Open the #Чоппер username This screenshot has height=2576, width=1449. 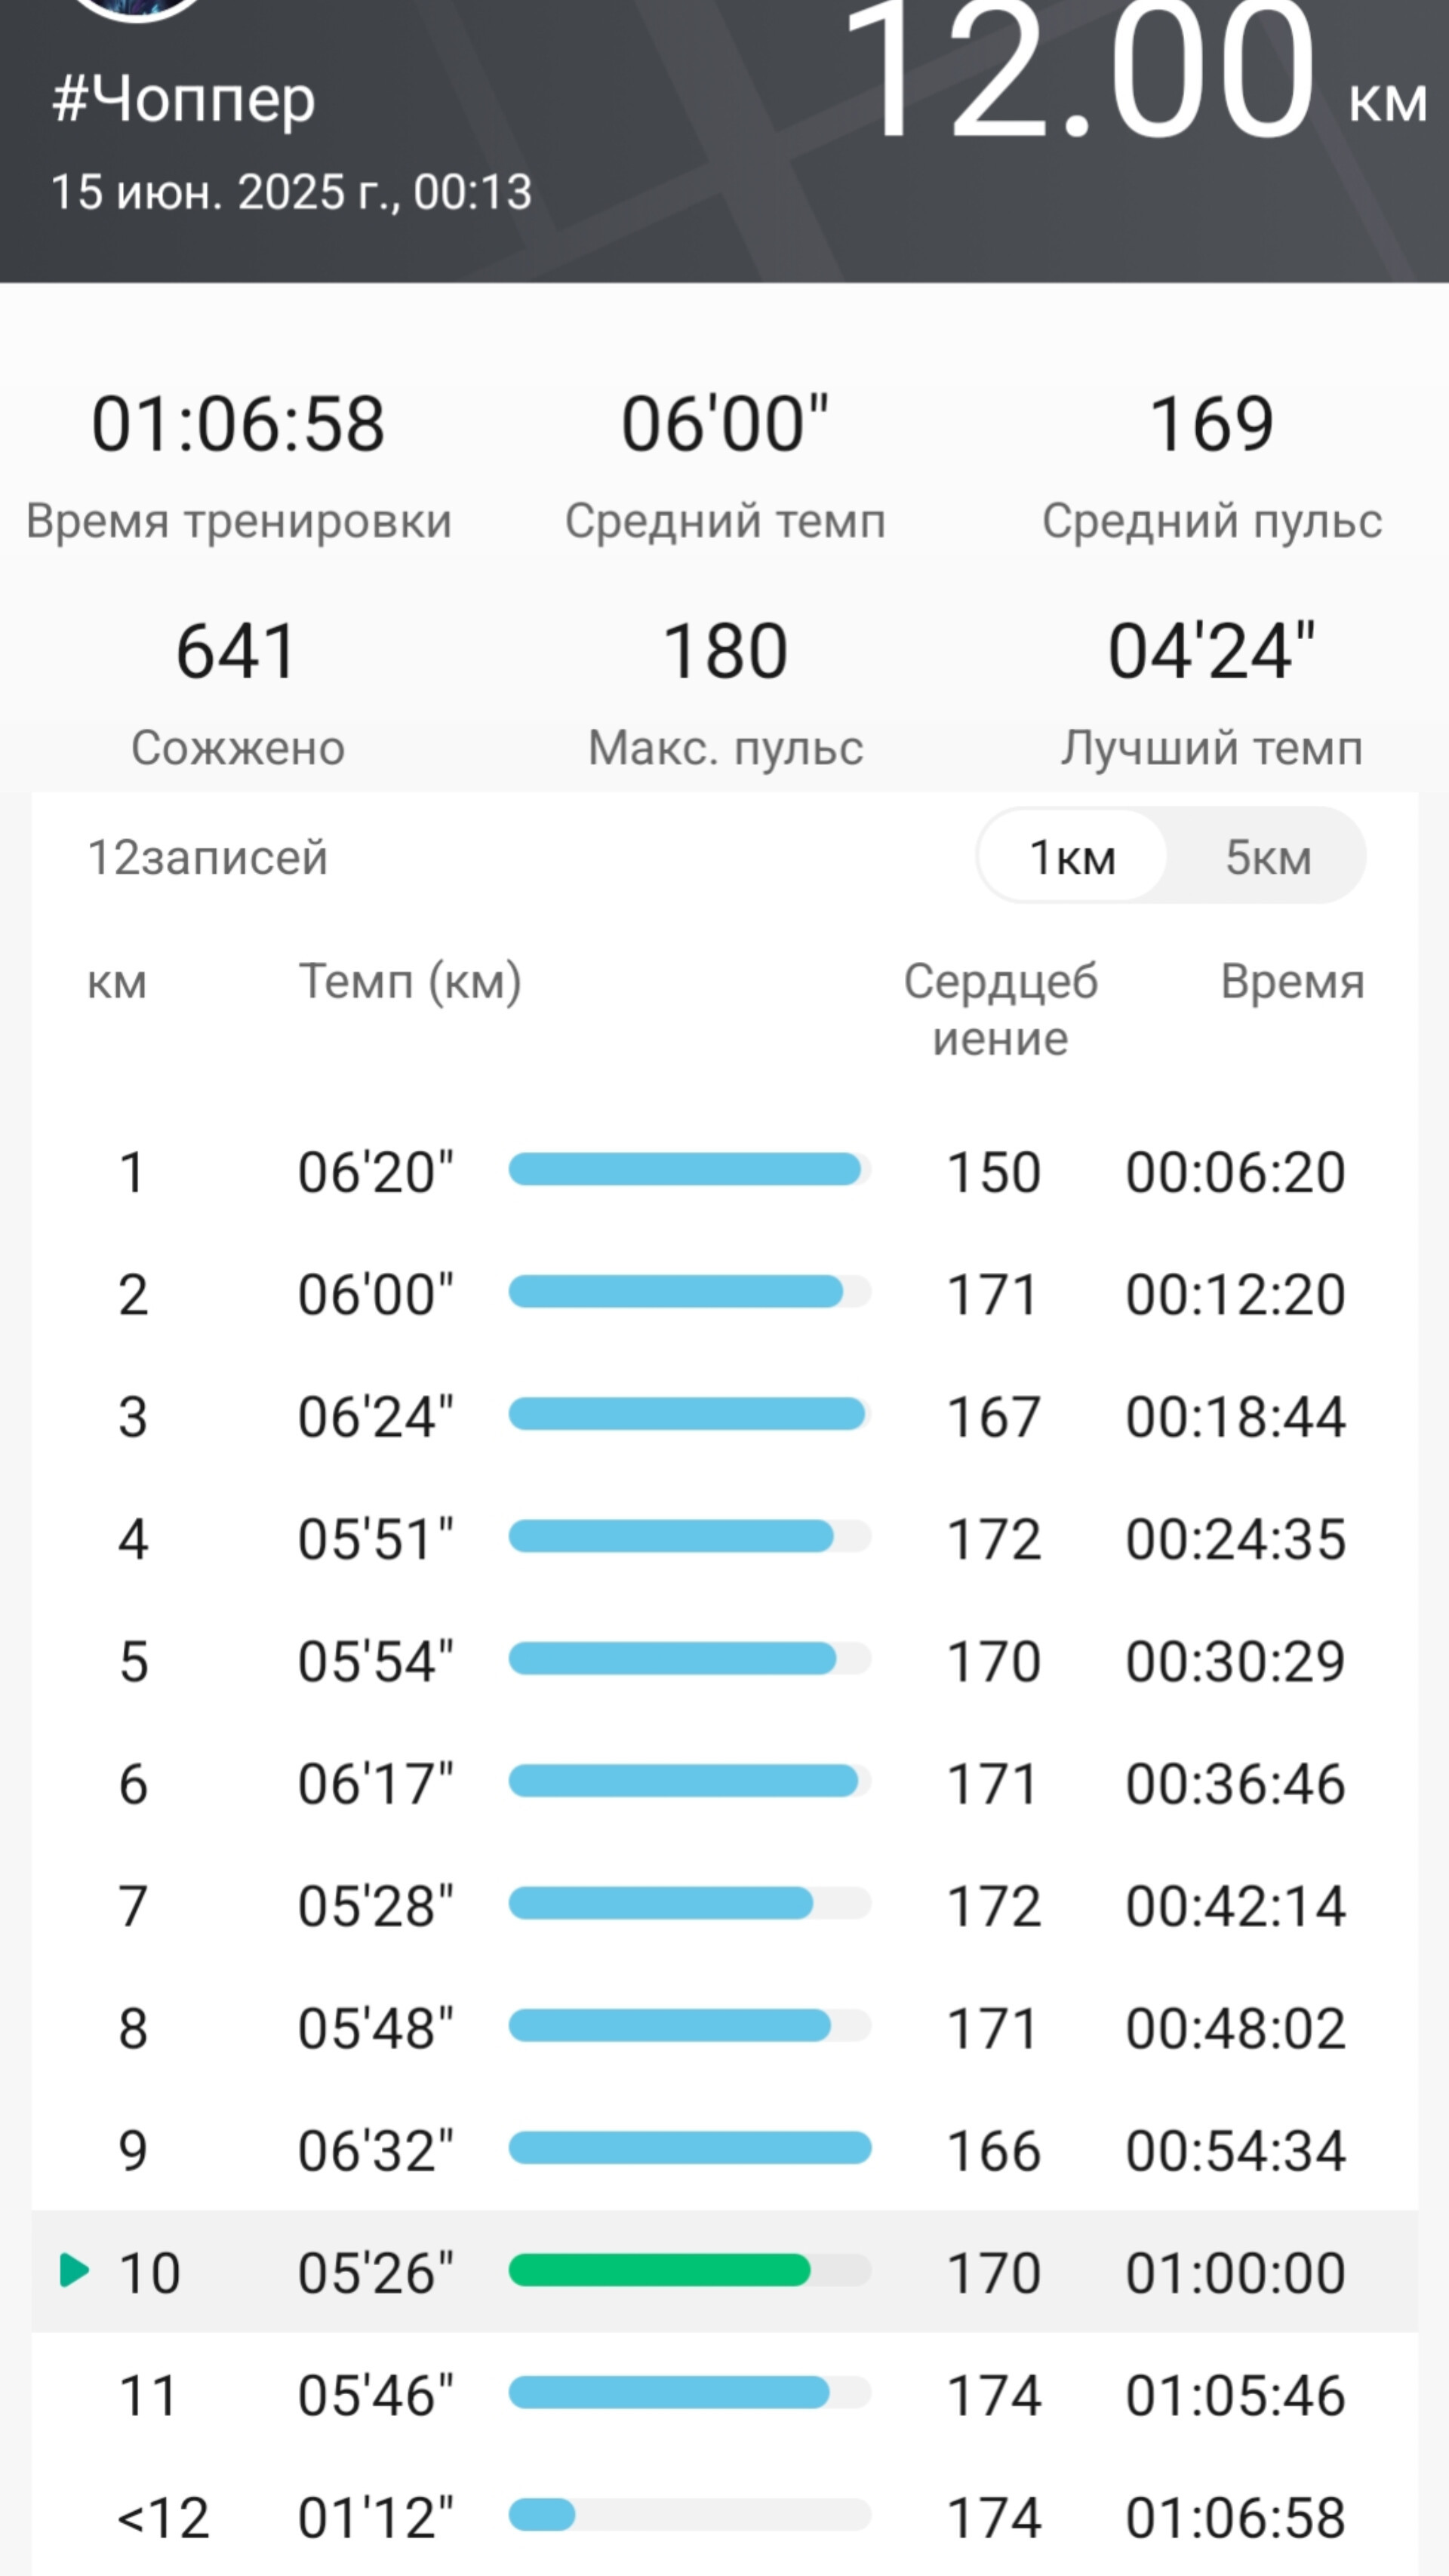(x=184, y=100)
